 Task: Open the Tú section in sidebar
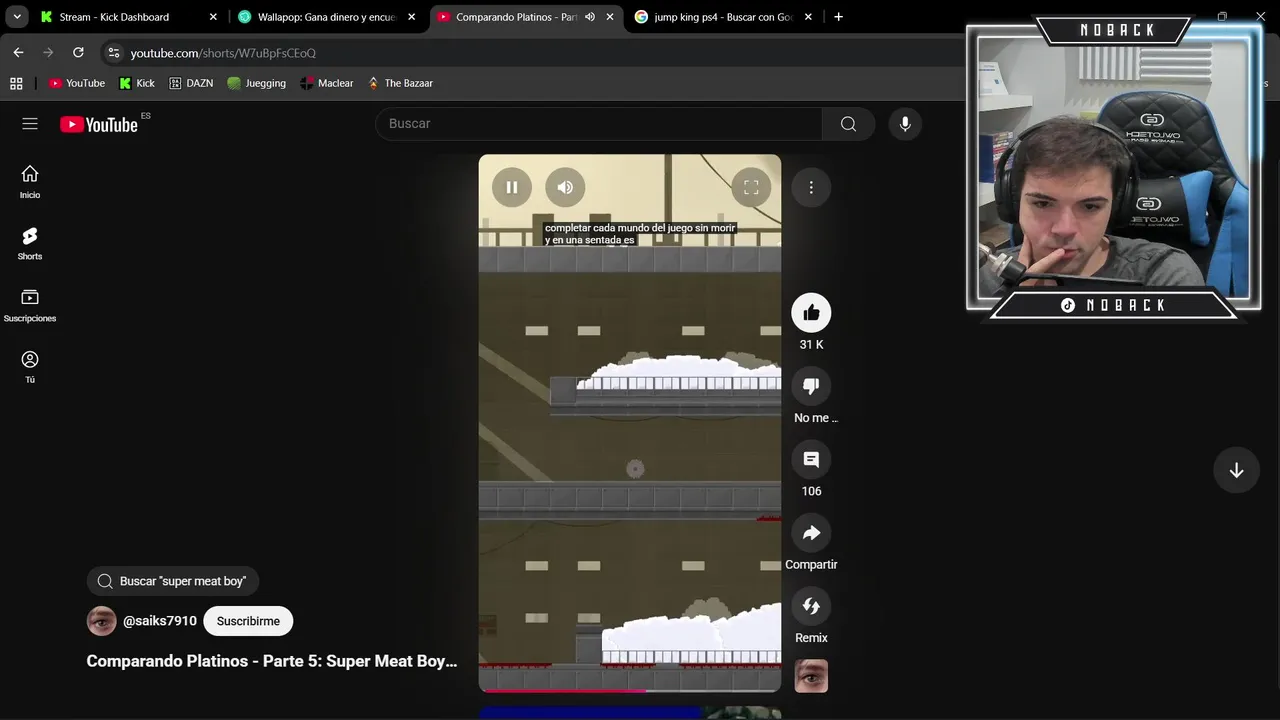pos(30,367)
